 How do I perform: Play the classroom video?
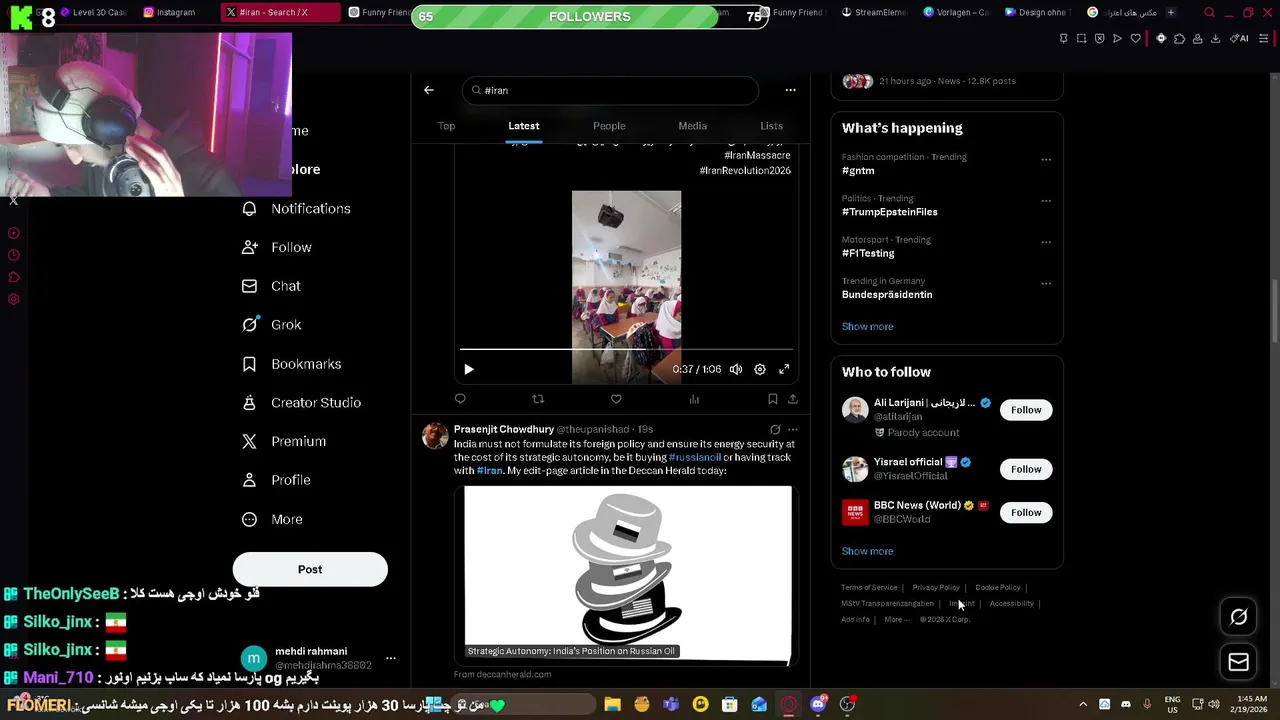point(469,369)
